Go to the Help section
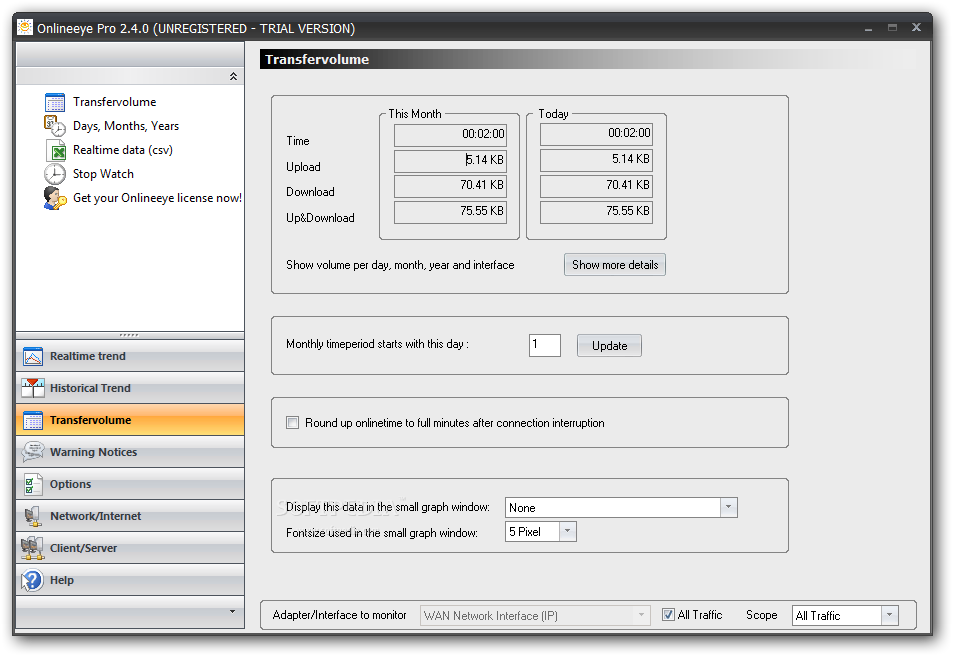Image resolution: width=953 pixels, height=656 pixels. [130, 580]
